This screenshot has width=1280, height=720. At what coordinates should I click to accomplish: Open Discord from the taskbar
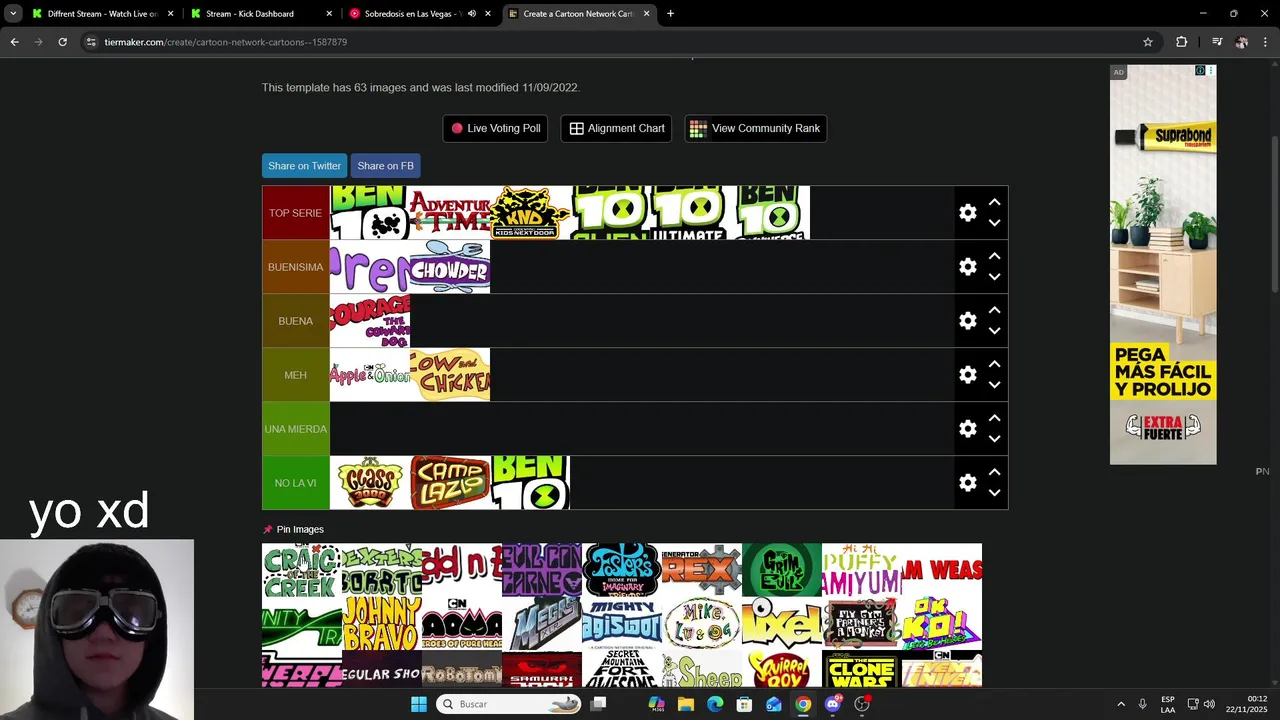point(833,704)
